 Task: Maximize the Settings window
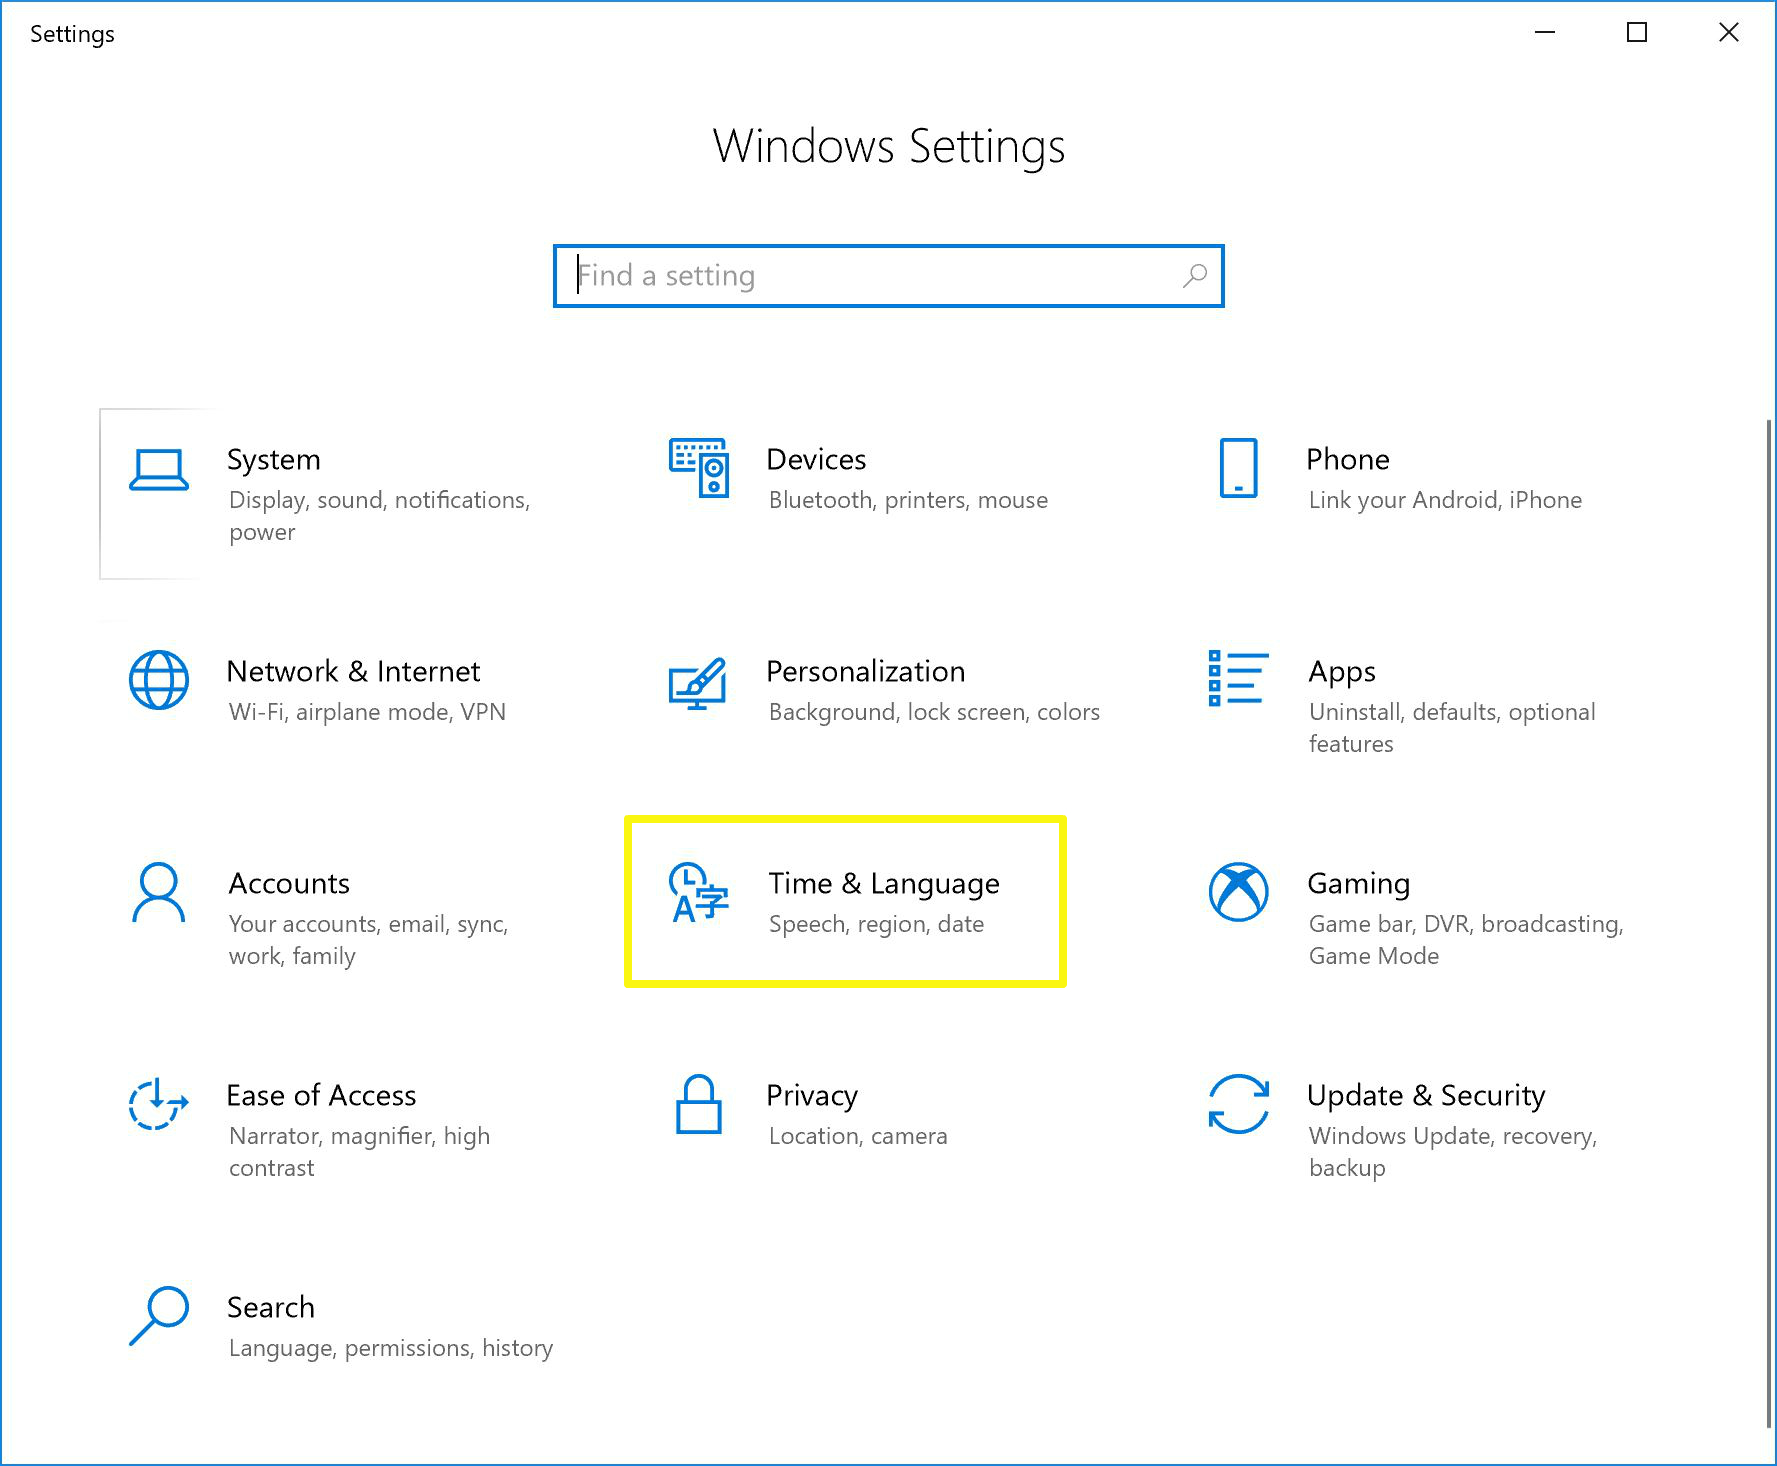(x=1637, y=33)
